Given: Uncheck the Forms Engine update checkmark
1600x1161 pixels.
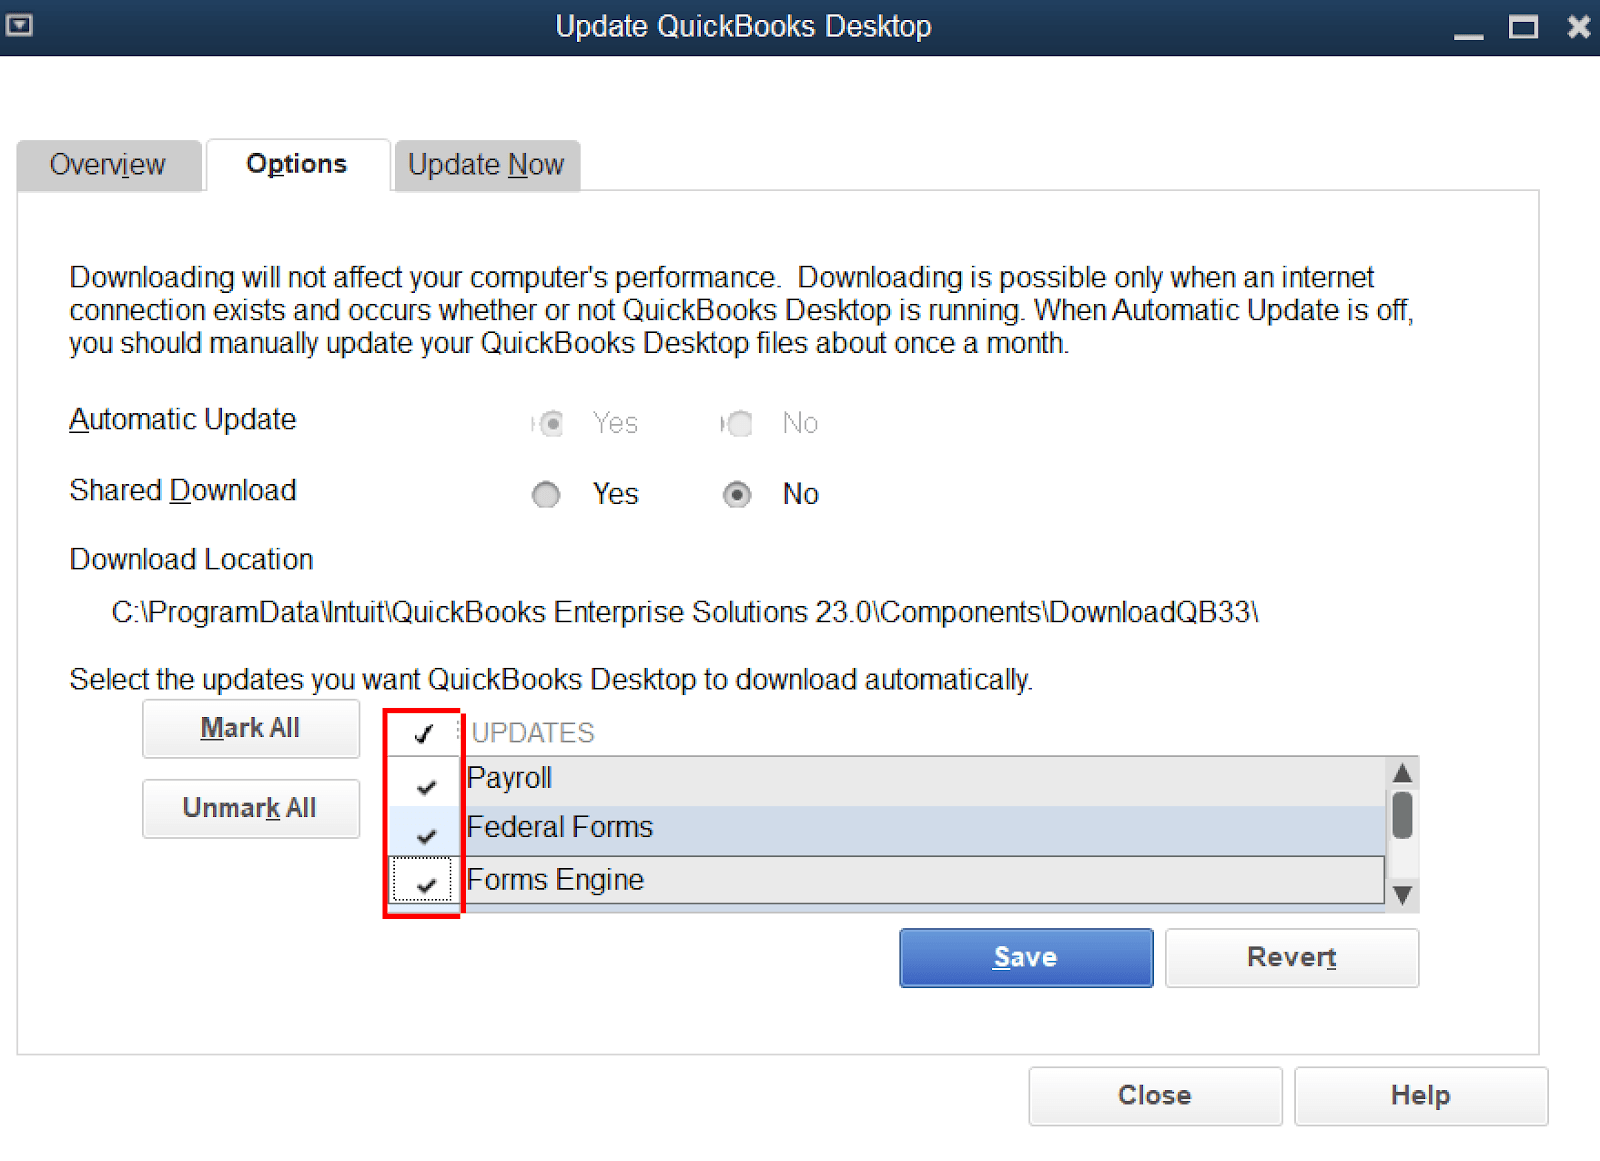Looking at the screenshot, I should coord(426,885).
